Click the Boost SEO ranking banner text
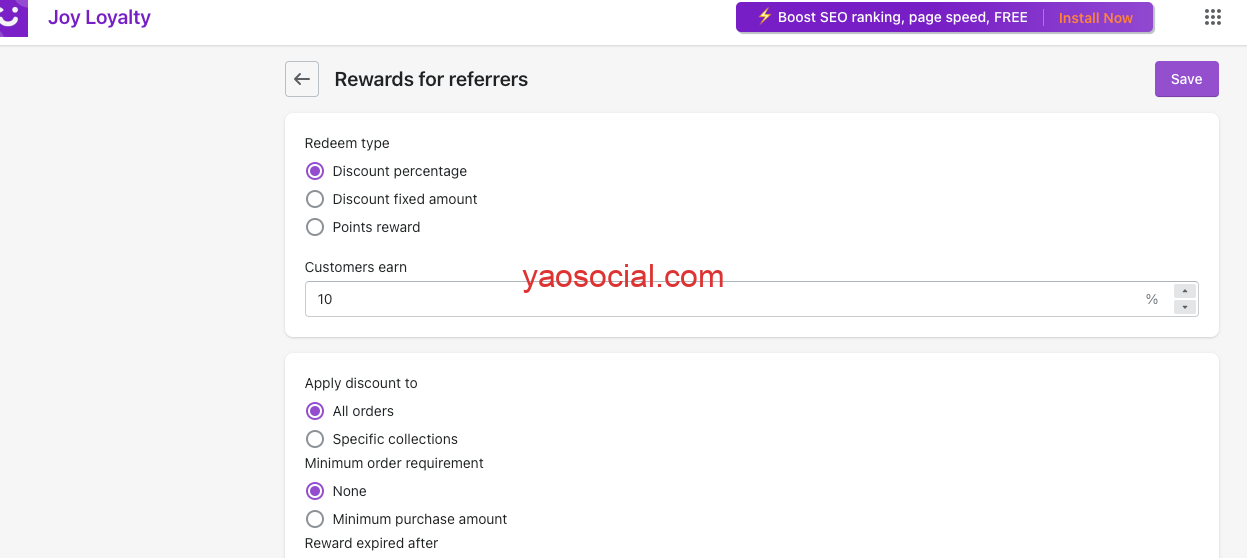 [x=902, y=17]
